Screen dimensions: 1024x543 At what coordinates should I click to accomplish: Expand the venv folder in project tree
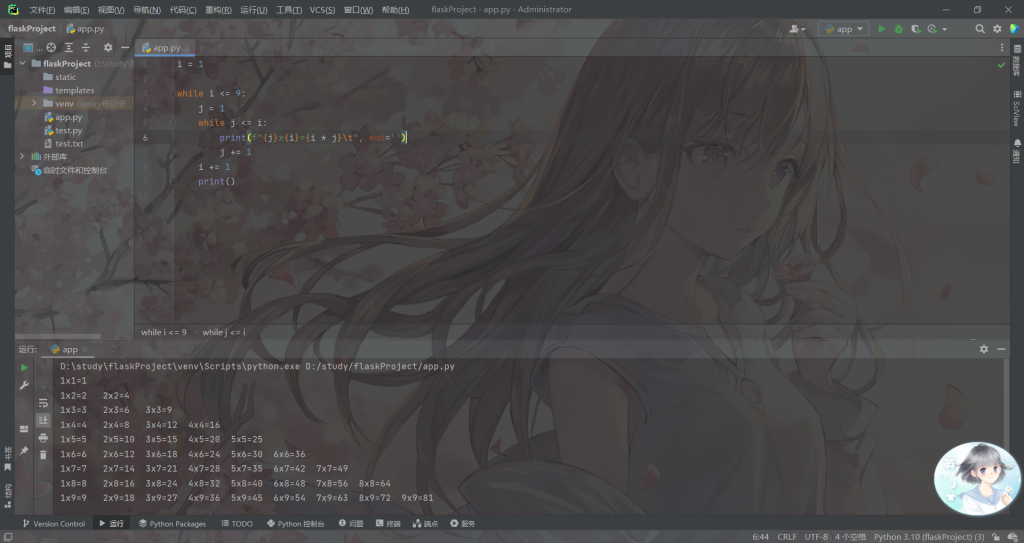click(34, 103)
